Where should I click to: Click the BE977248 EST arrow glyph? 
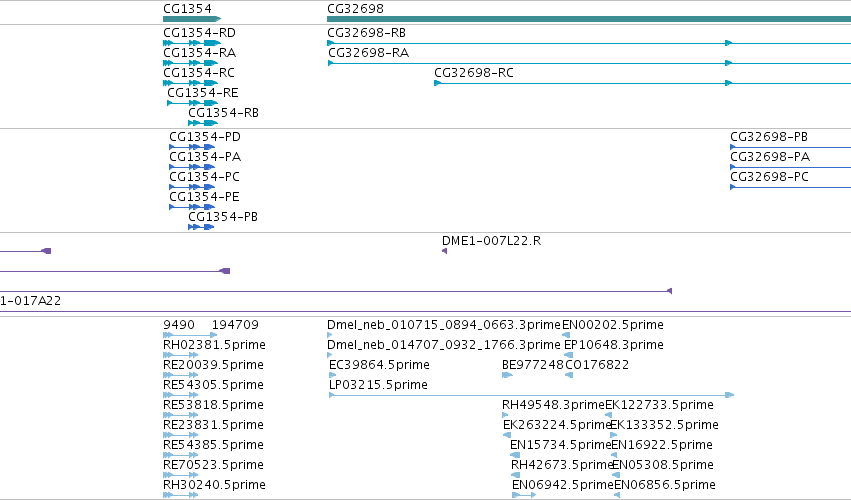tap(507, 375)
